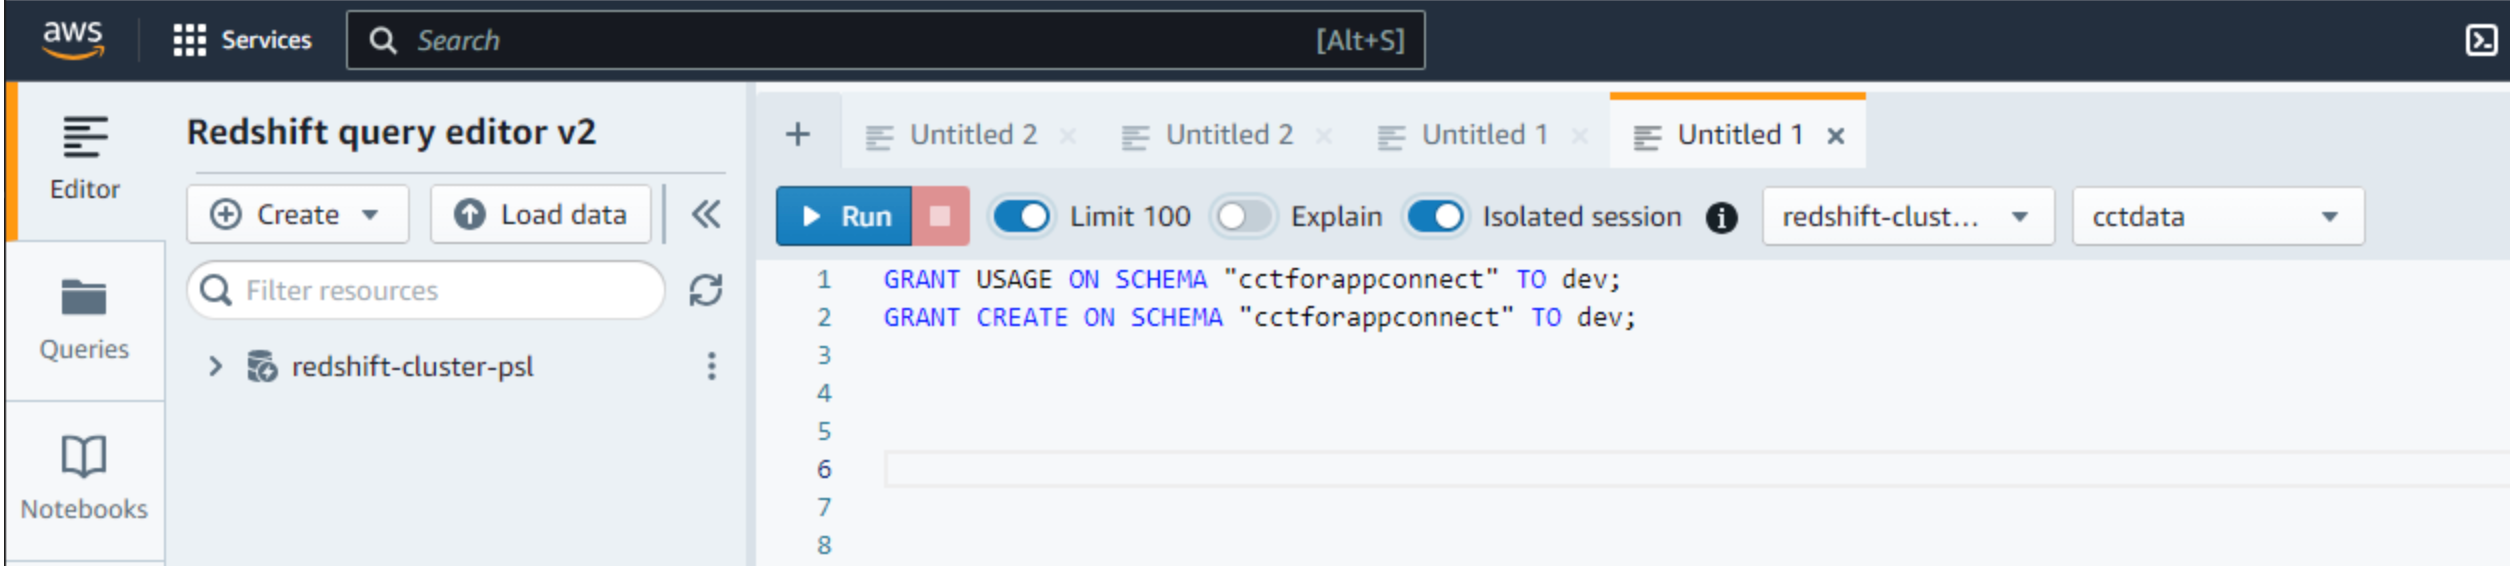This screenshot has width=2510, height=566.
Task: Collapse the resource panel with double chevron
Action: 706,214
